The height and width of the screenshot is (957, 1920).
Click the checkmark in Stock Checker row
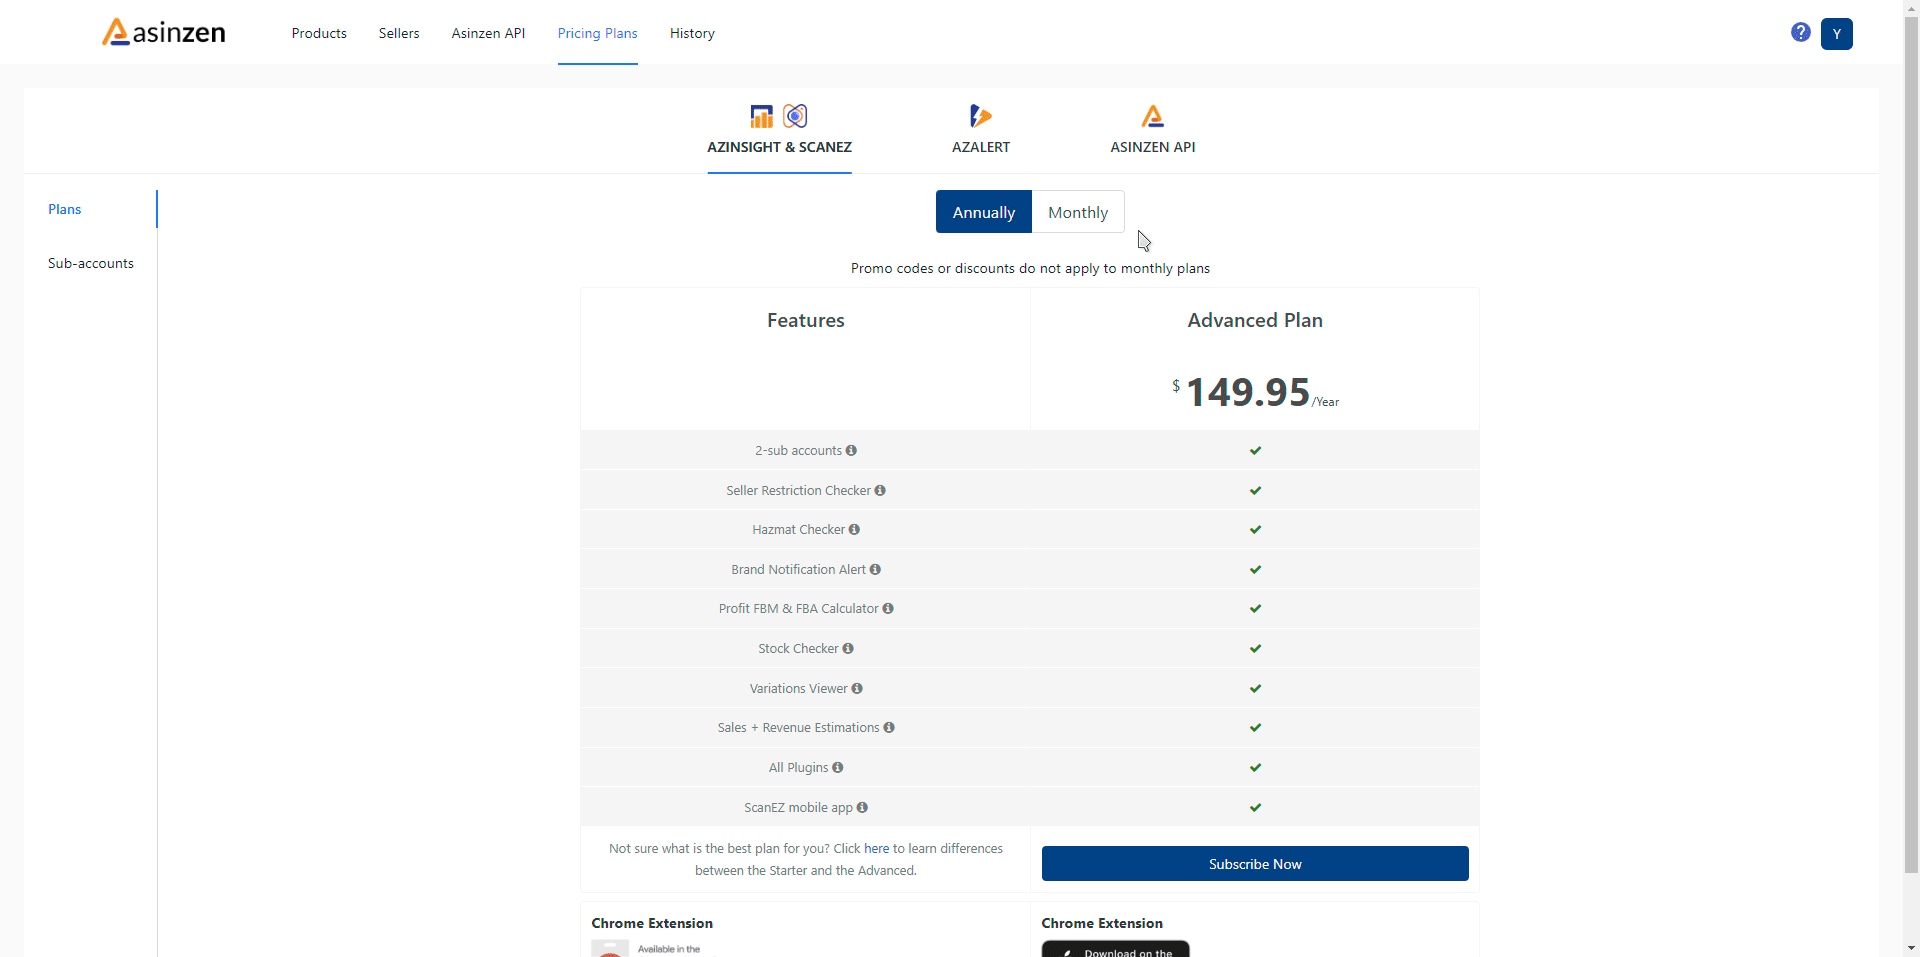click(x=1255, y=648)
